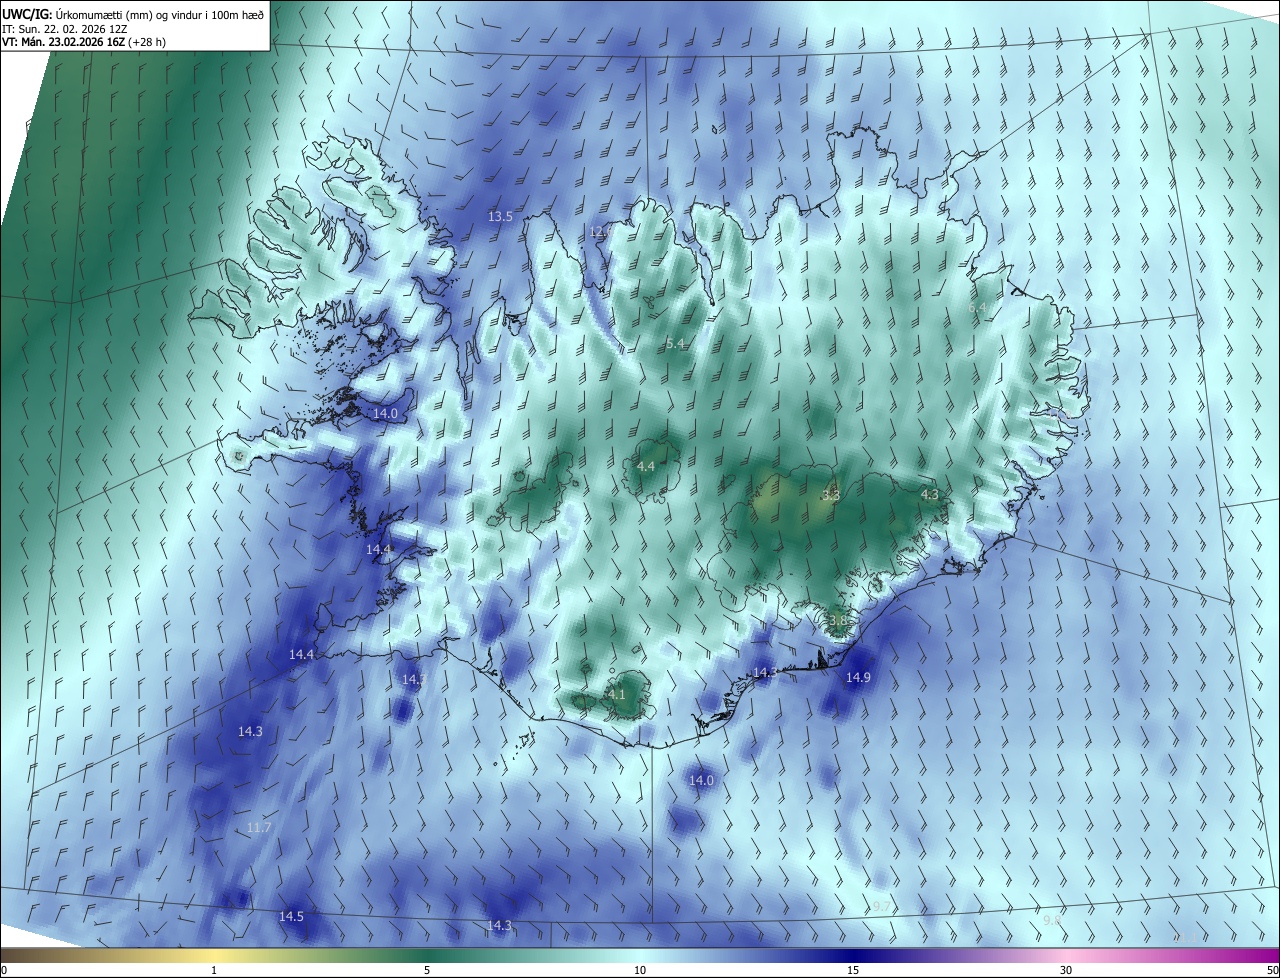Click the 3.3 value label on the map

(831, 495)
